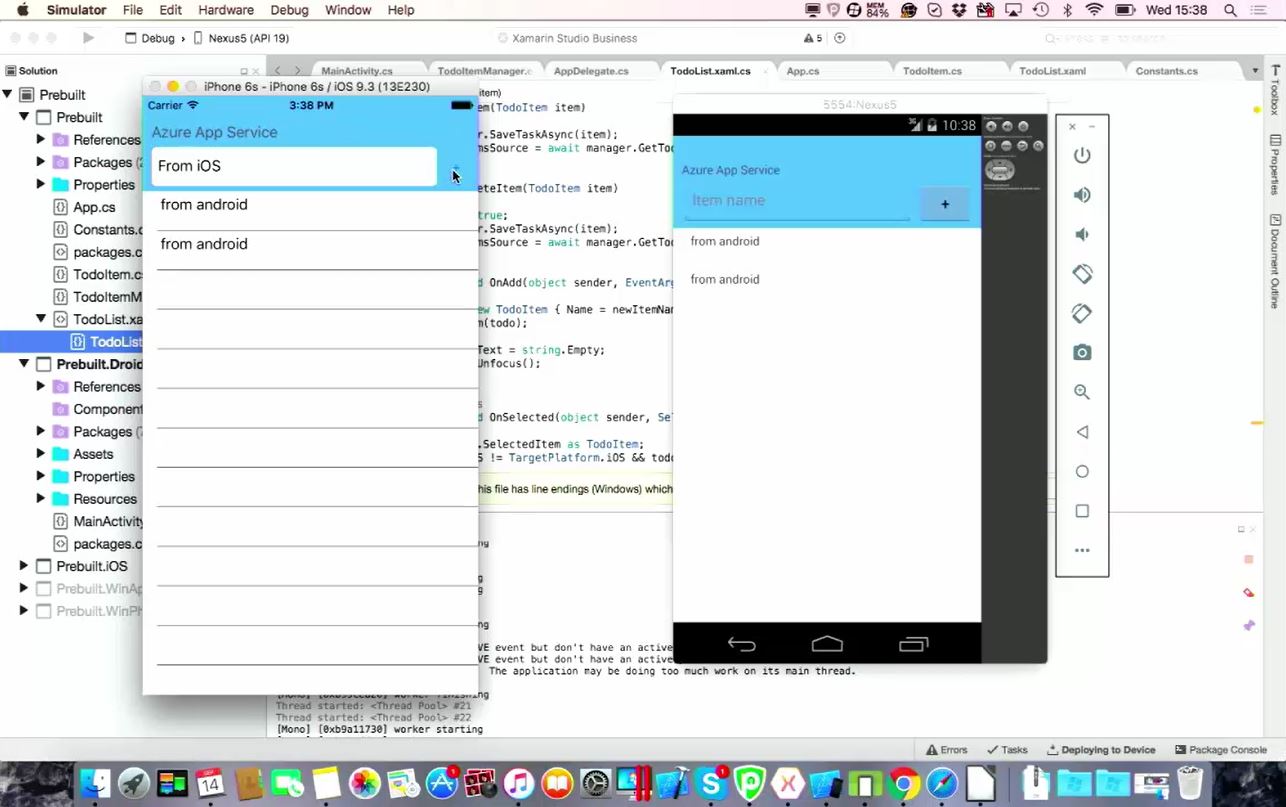Screen dimensions: 1286x807
Task: Click the + add button in iPhone simulator
Action: tap(457, 168)
